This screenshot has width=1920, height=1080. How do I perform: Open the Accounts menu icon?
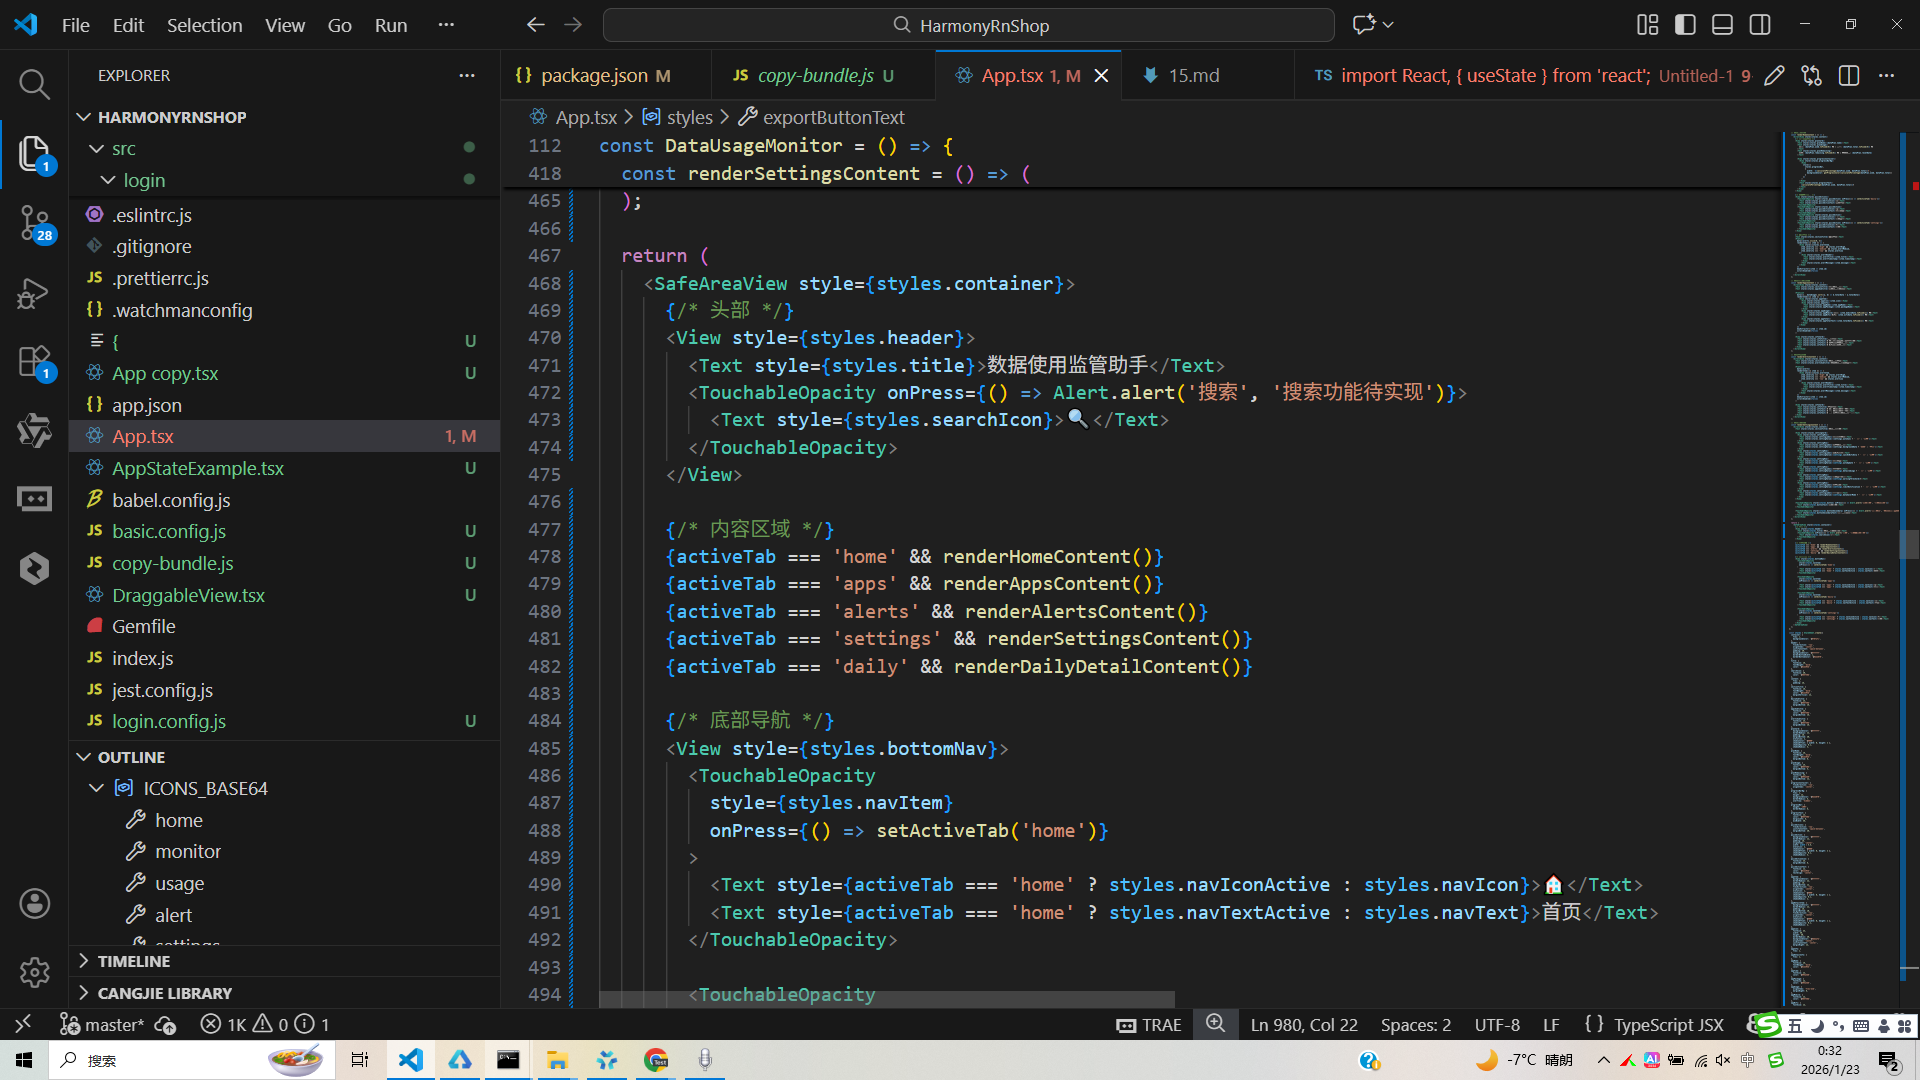click(x=34, y=904)
